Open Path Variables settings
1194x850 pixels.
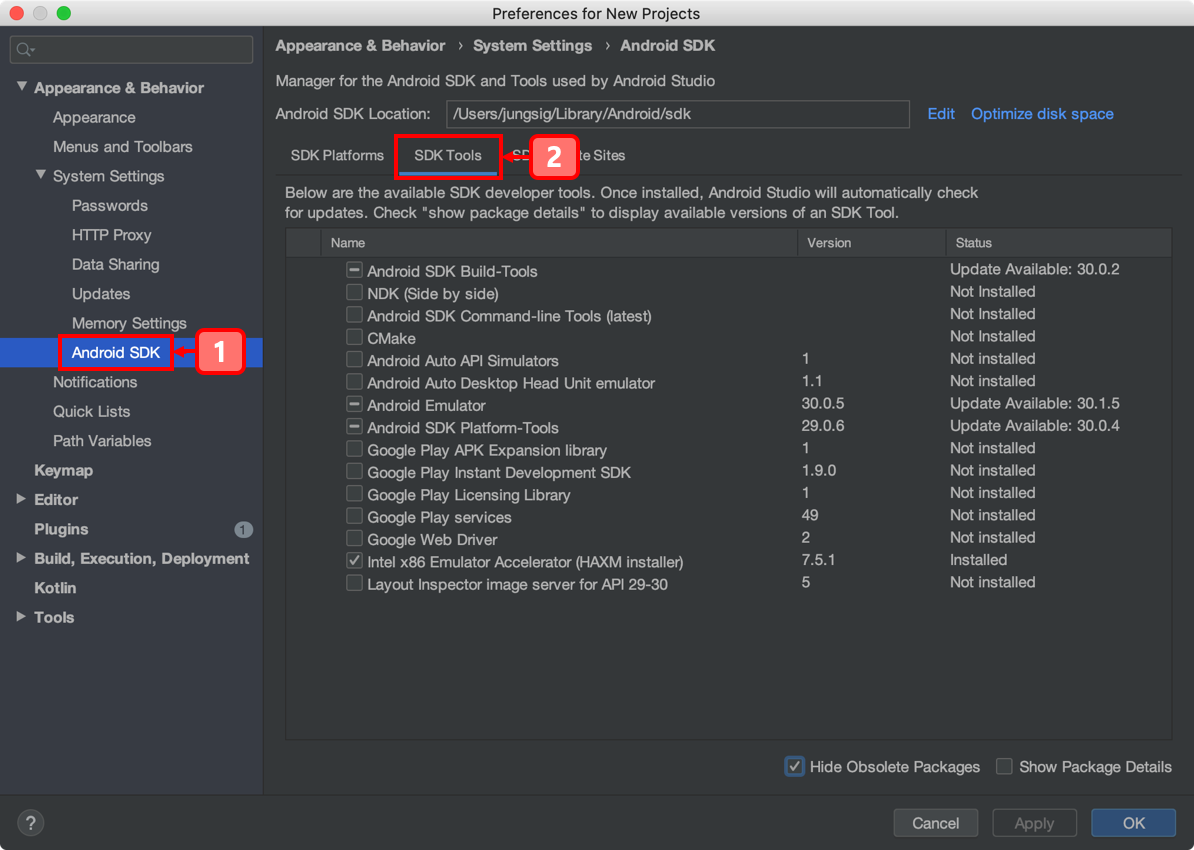click(x=102, y=441)
